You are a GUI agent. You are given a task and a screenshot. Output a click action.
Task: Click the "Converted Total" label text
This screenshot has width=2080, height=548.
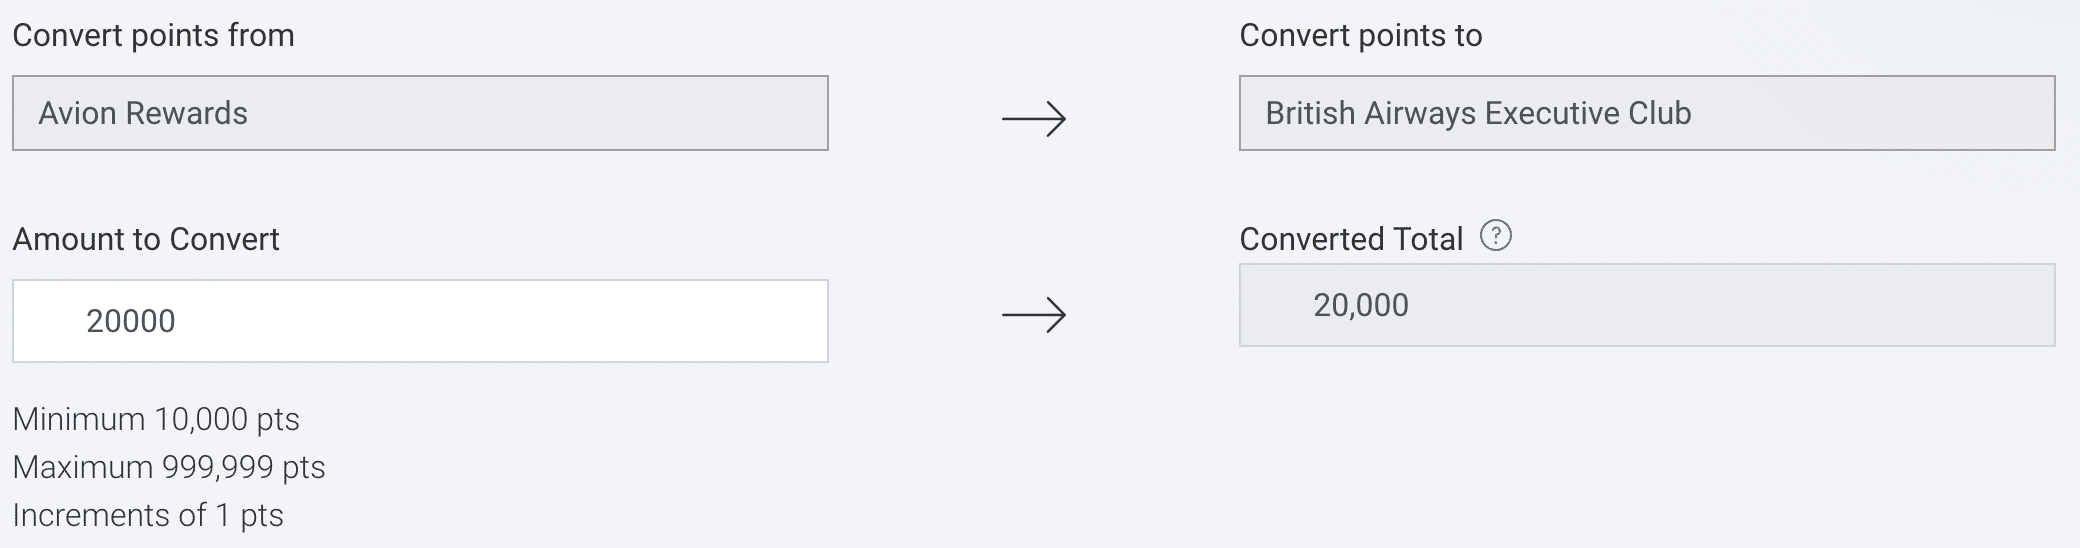click(x=1351, y=240)
